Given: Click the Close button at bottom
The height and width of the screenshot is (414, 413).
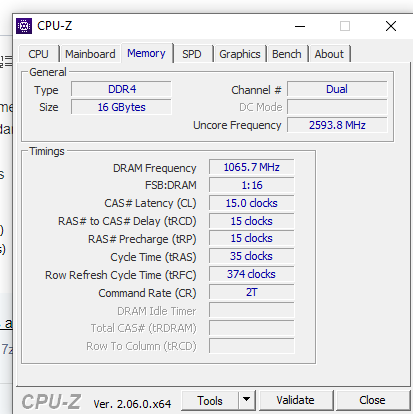Looking at the screenshot, I should (372, 400).
